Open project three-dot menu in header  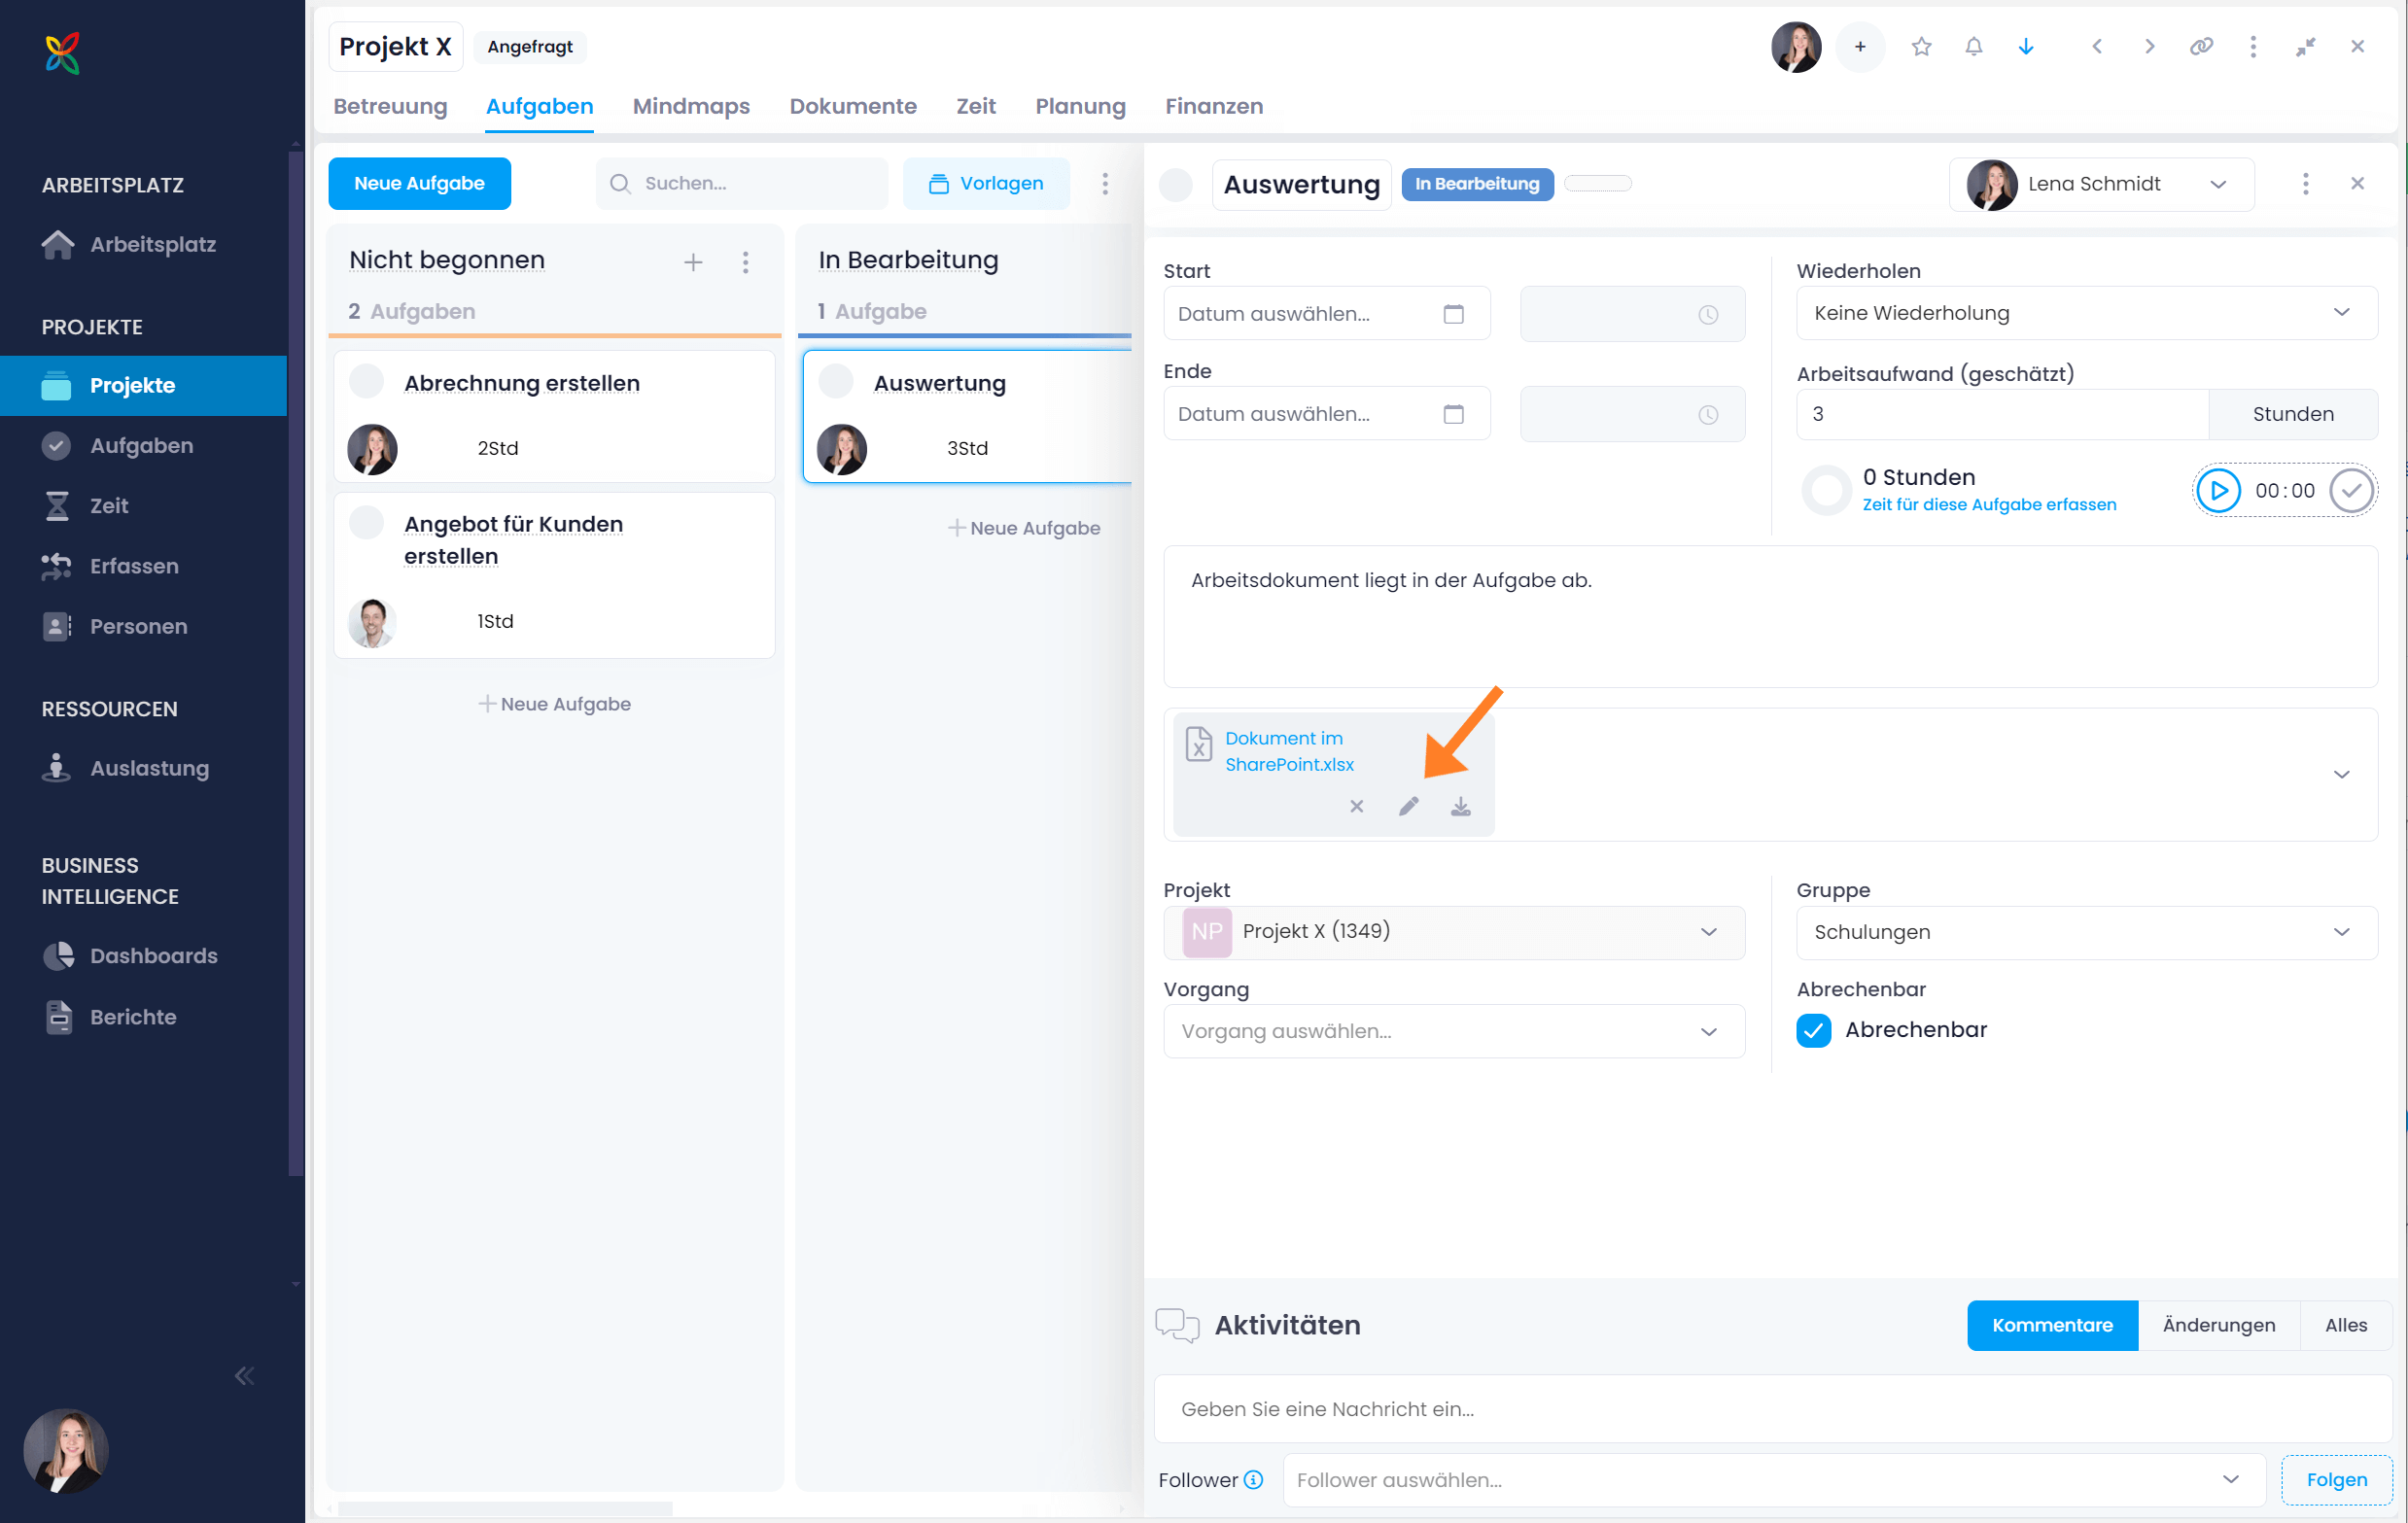[x=2253, y=47]
